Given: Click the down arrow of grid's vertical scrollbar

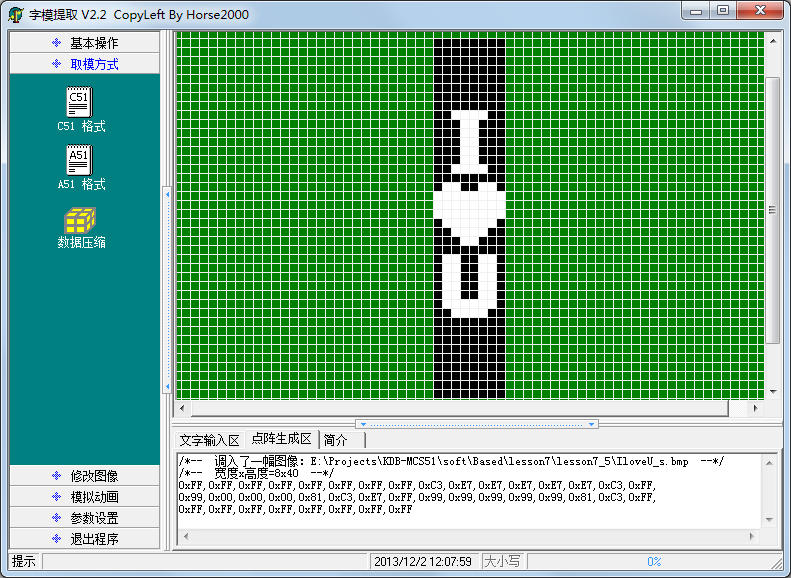Looking at the screenshot, I should (x=772, y=391).
